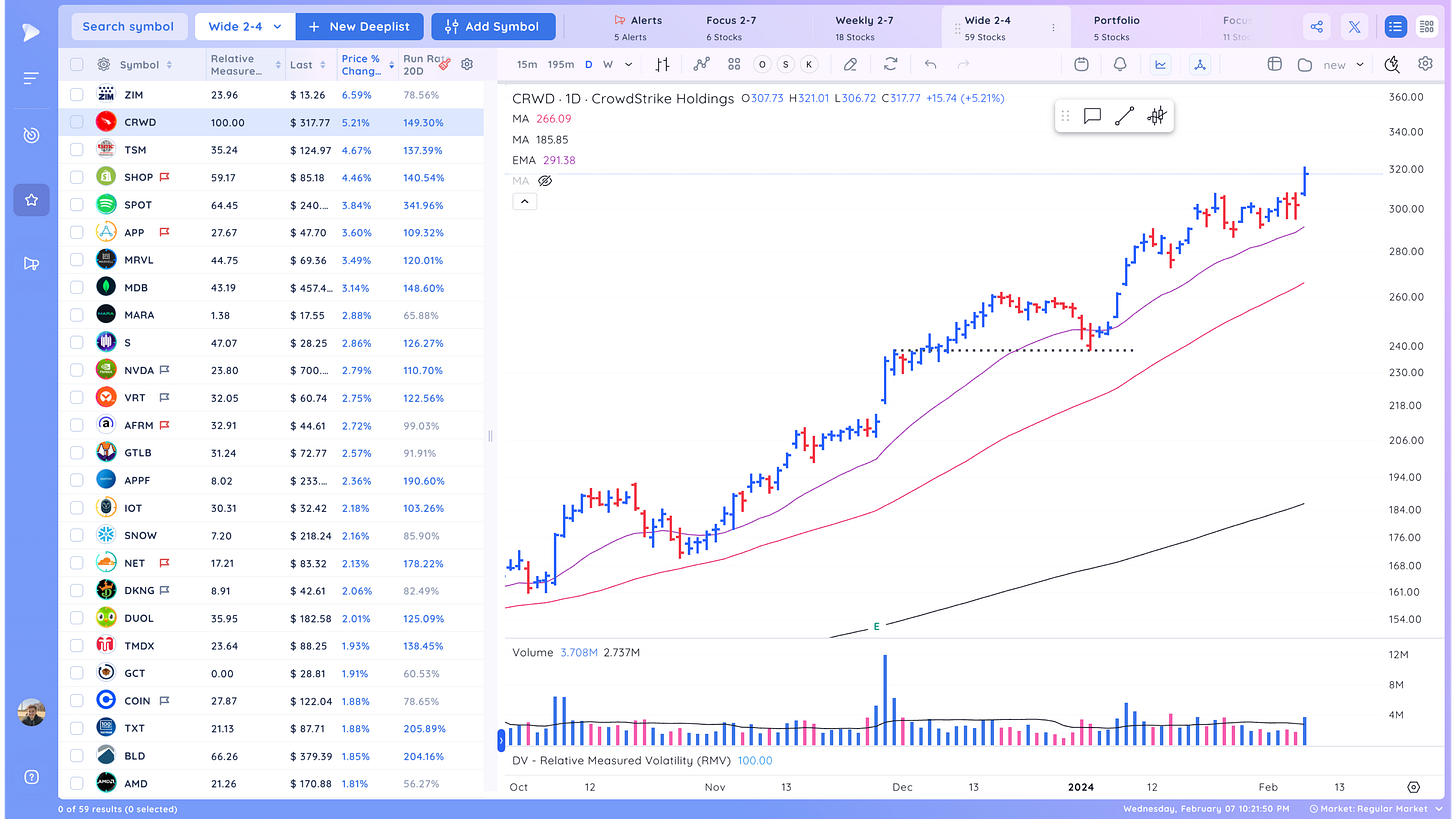Collapse the indicator legend chevron
The image size is (1456, 819).
[x=525, y=201]
